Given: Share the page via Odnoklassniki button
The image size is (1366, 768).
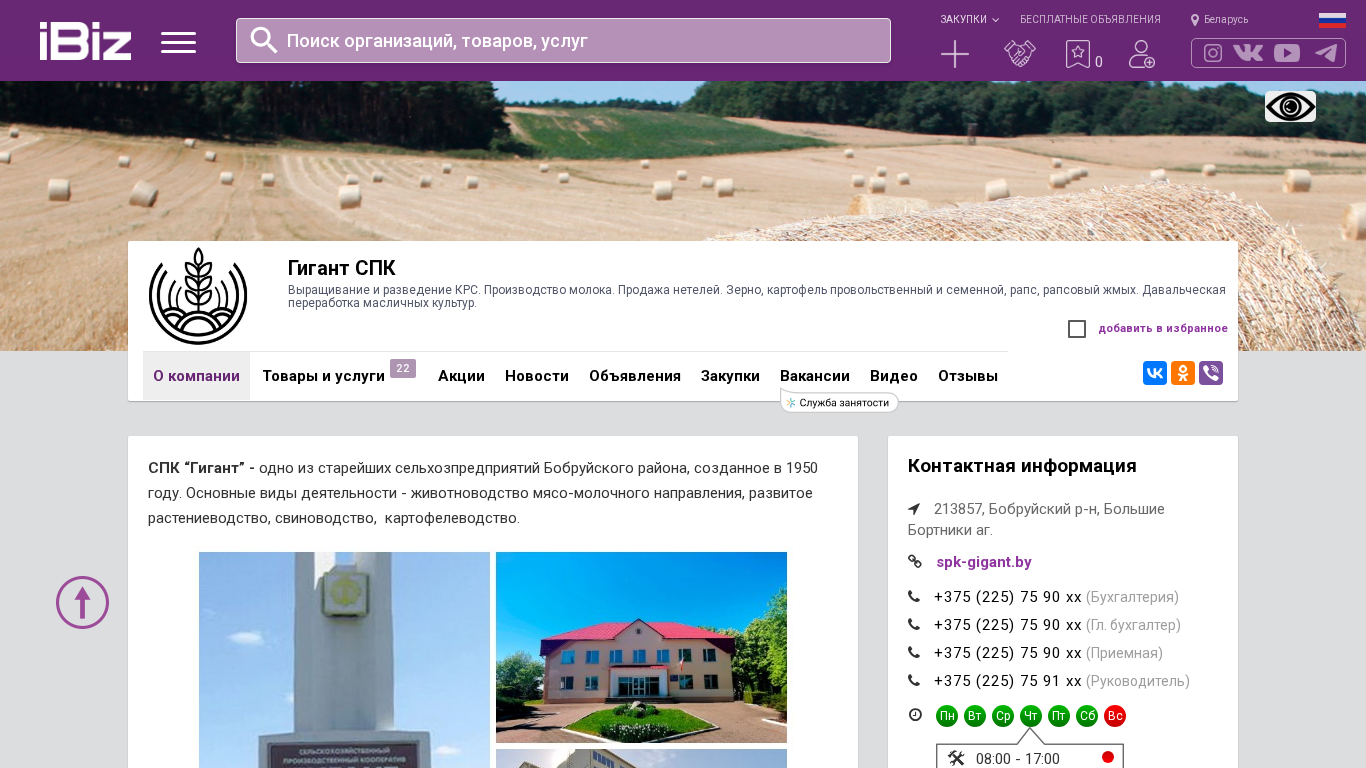Looking at the screenshot, I should tap(1183, 373).
